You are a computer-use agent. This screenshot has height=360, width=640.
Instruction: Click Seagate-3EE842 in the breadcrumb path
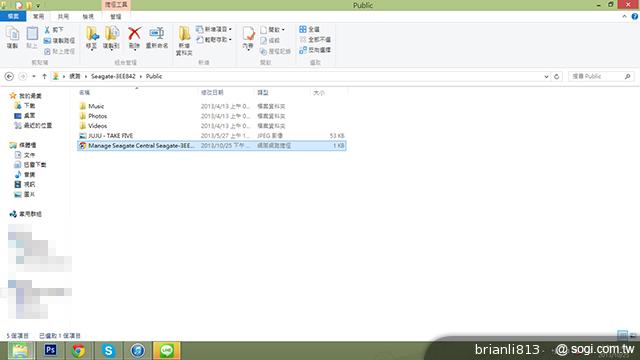pos(113,76)
